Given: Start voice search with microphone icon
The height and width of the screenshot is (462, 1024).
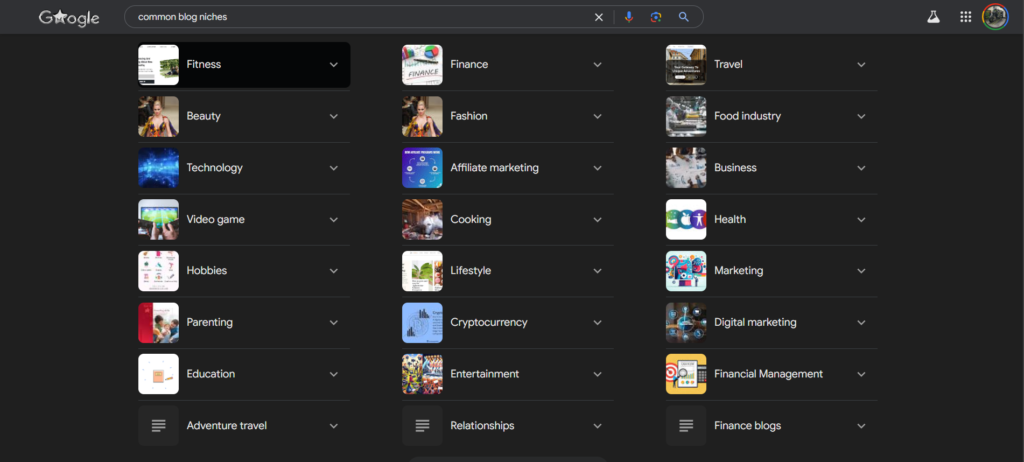Looking at the screenshot, I should [629, 17].
